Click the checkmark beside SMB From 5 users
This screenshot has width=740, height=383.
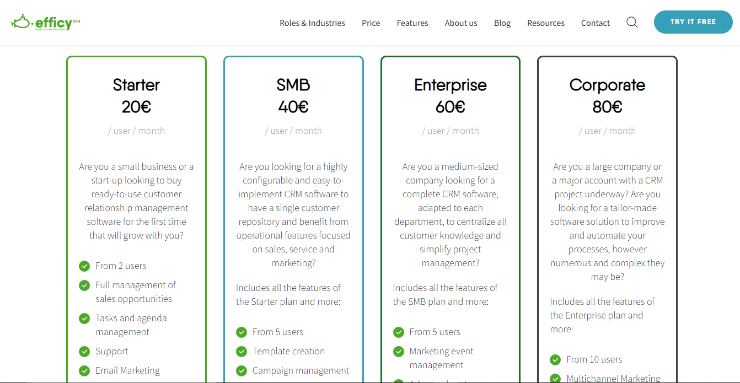coord(242,332)
